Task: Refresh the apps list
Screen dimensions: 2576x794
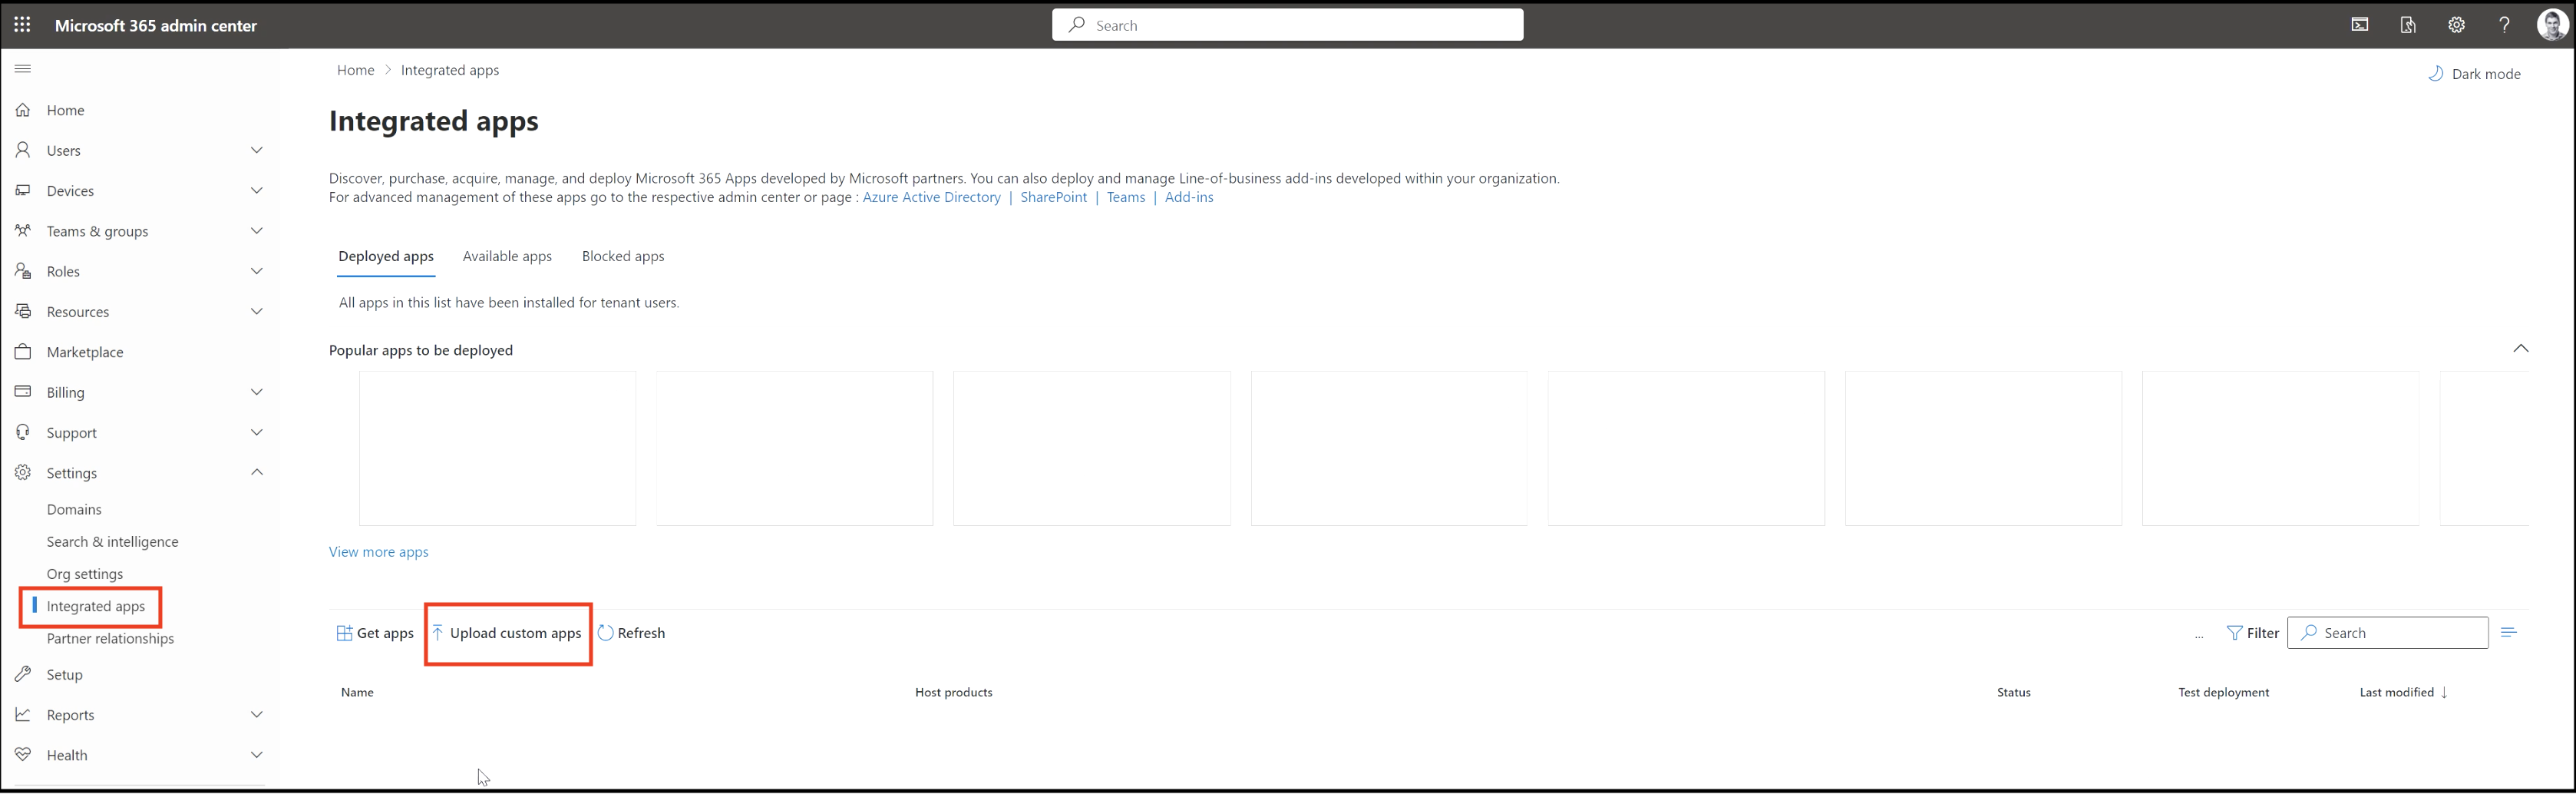Action: click(632, 633)
